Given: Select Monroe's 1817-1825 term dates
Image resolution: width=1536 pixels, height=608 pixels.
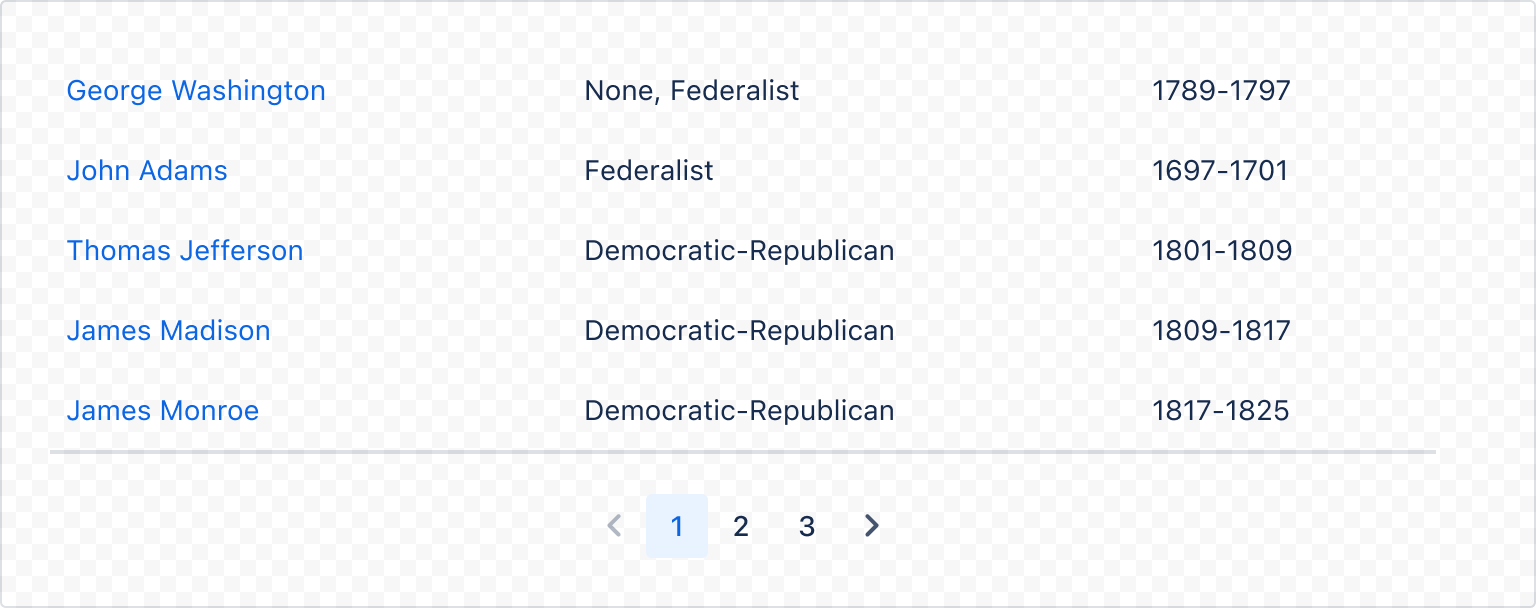Looking at the screenshot, I should (1221, 410).
